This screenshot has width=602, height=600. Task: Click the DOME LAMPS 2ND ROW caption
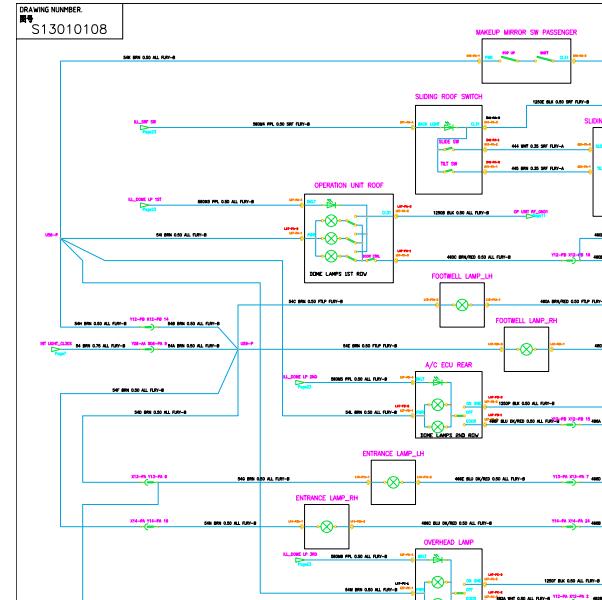click(x=449, y=435)
